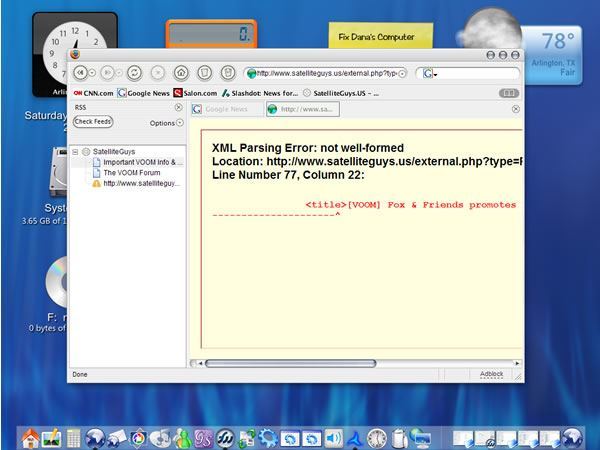Close the RSS sidebar panel

[x=178, y=108]
